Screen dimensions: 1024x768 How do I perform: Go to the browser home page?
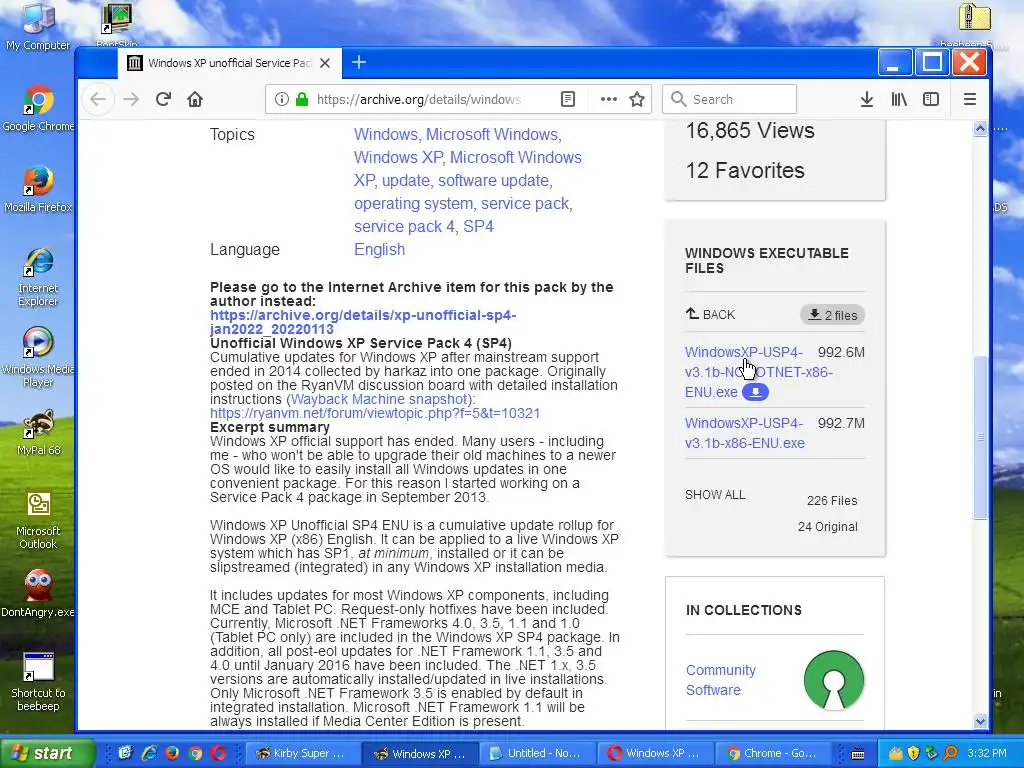[195, 99]
